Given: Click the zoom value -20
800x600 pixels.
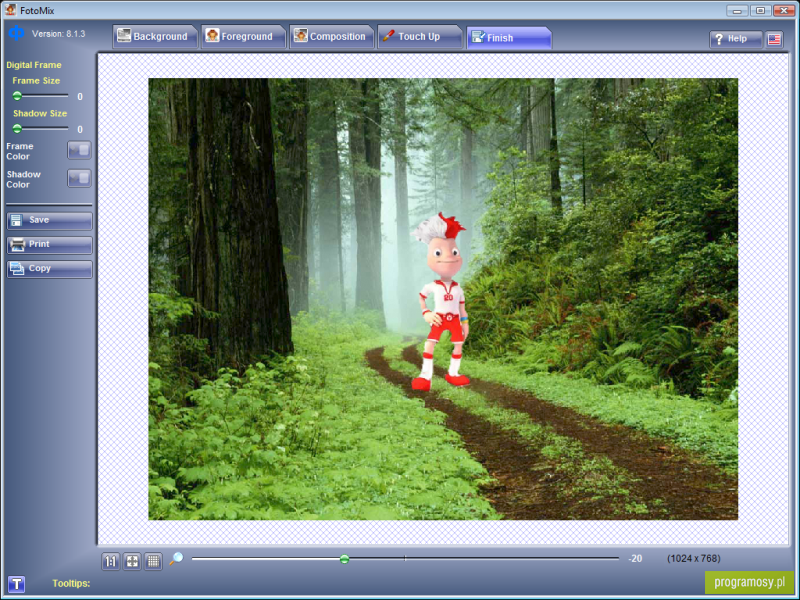Looking at the screenshot, I should [635, 559].
